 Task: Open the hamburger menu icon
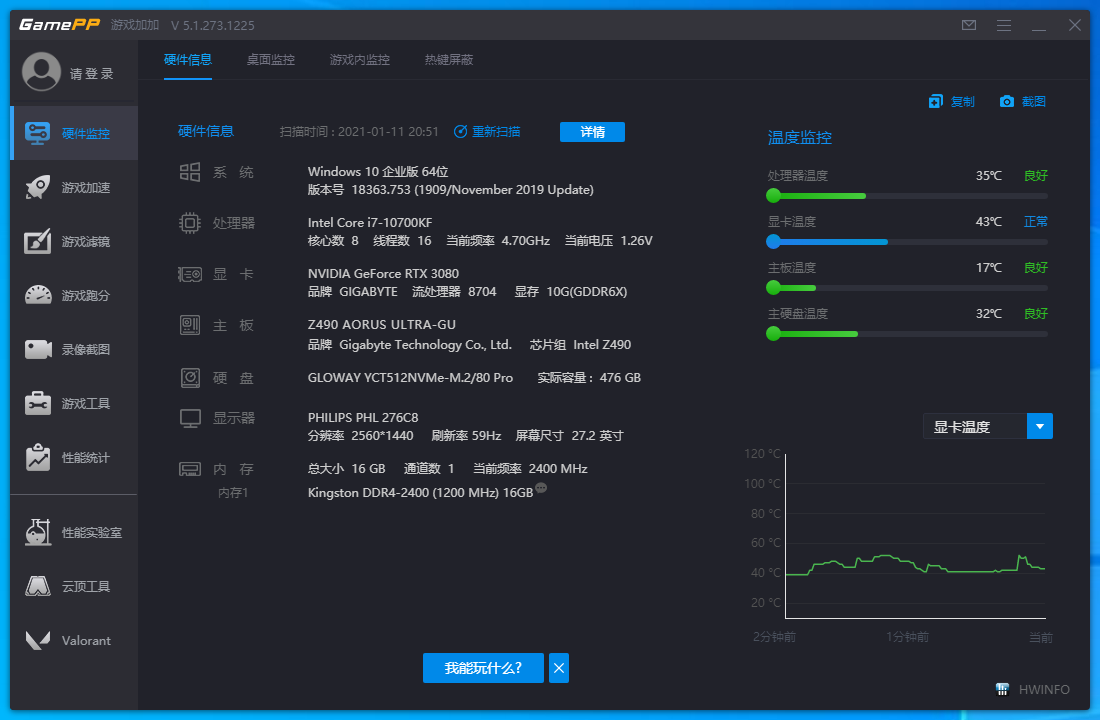(1004, 25)
